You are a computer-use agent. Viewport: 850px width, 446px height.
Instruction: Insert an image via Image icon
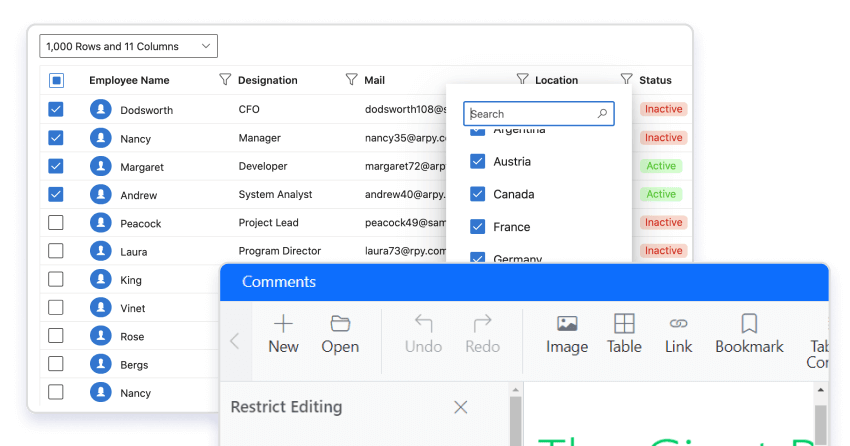click(x=567, y=323)
